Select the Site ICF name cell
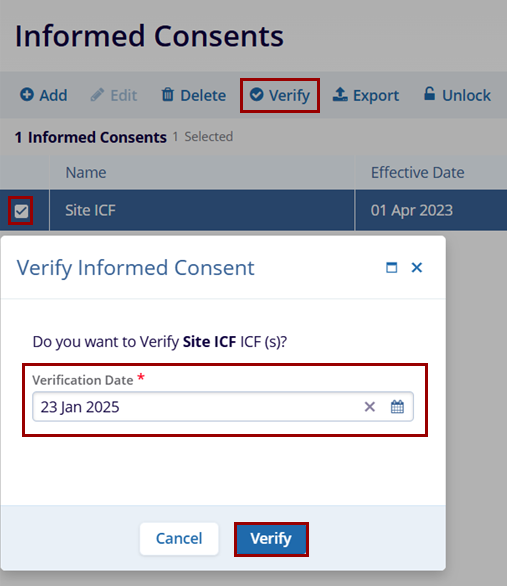Image resolution: width=507 pixels, height=586 pixels. tap(202, 210)
